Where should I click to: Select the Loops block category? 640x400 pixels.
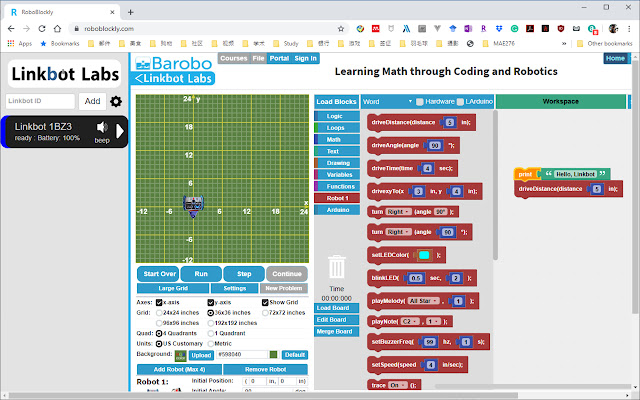(337, 128)
